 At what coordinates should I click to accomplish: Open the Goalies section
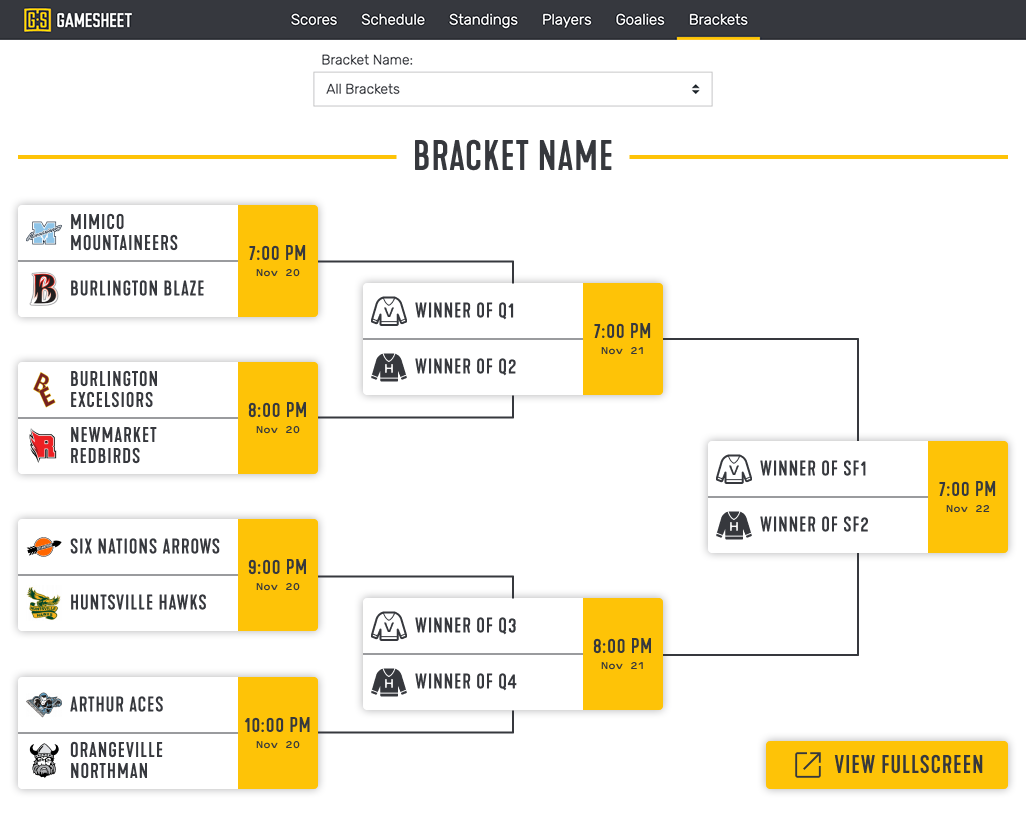click(x=640, y=19)
